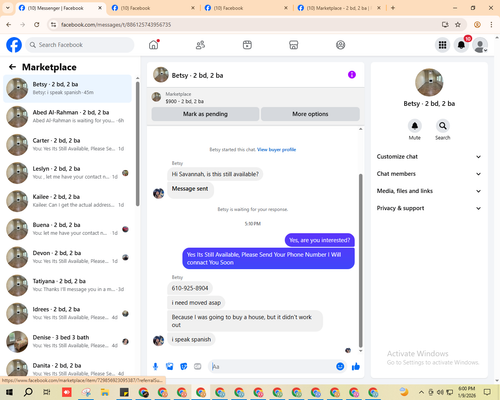Image resolution: width=500 pixels, height=400 pixels.
Task: Open Denise 3 bed 3 bath conversation
Action: 68,341
